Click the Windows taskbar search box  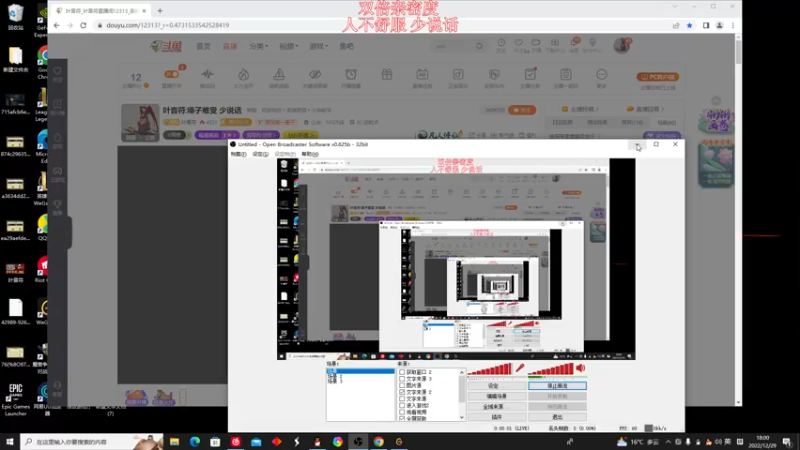[x=92, y=442]
